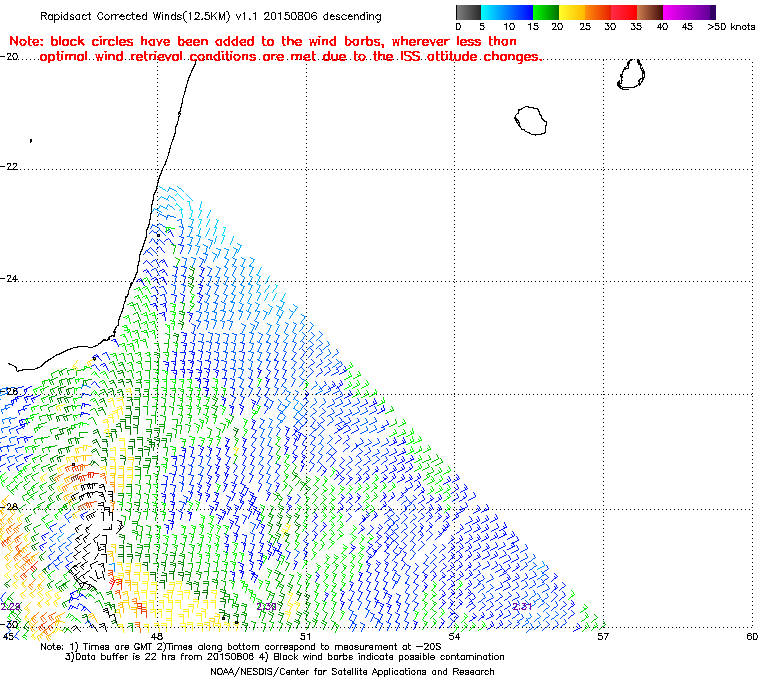Click the Reunion island outline
Image resolution: width=760 pixels, height=688 pixels.
click(x=530, y=121)
